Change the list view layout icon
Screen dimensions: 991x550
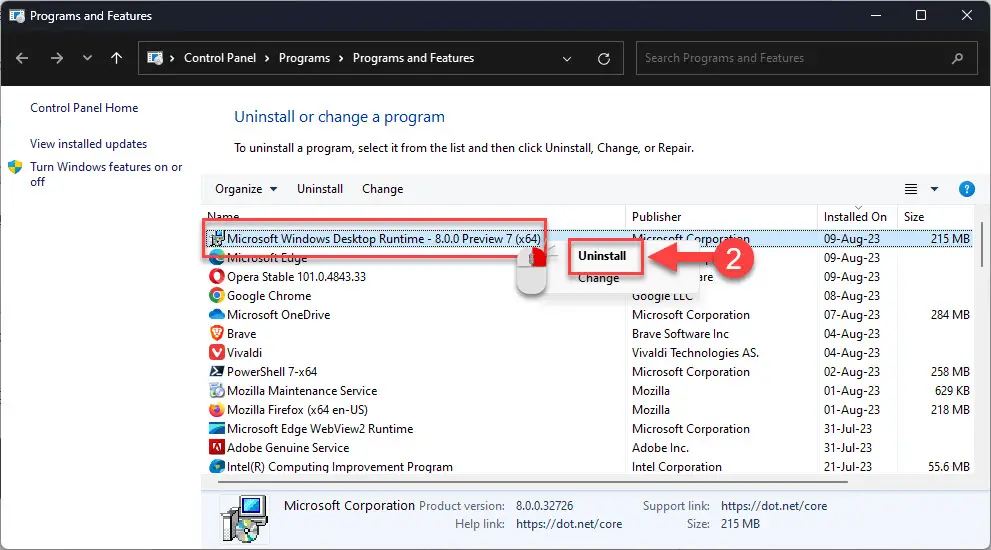point(911,189)
